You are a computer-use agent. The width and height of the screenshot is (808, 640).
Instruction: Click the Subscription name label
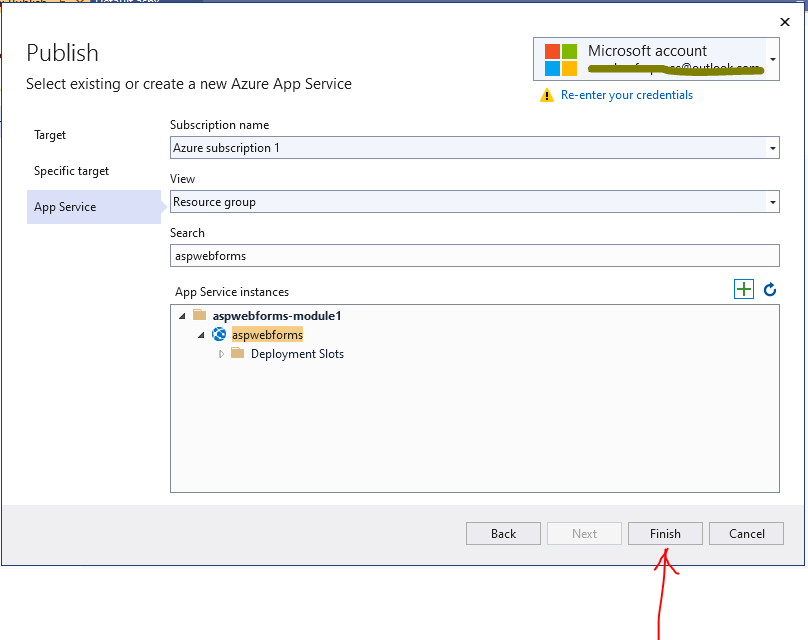[220, 125]
